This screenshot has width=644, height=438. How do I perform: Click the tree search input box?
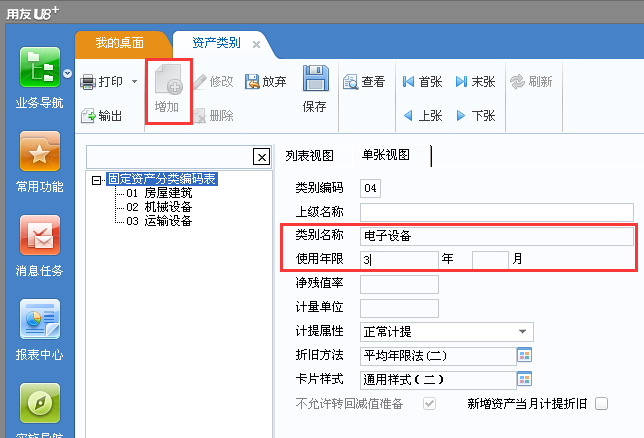point(170,157)
